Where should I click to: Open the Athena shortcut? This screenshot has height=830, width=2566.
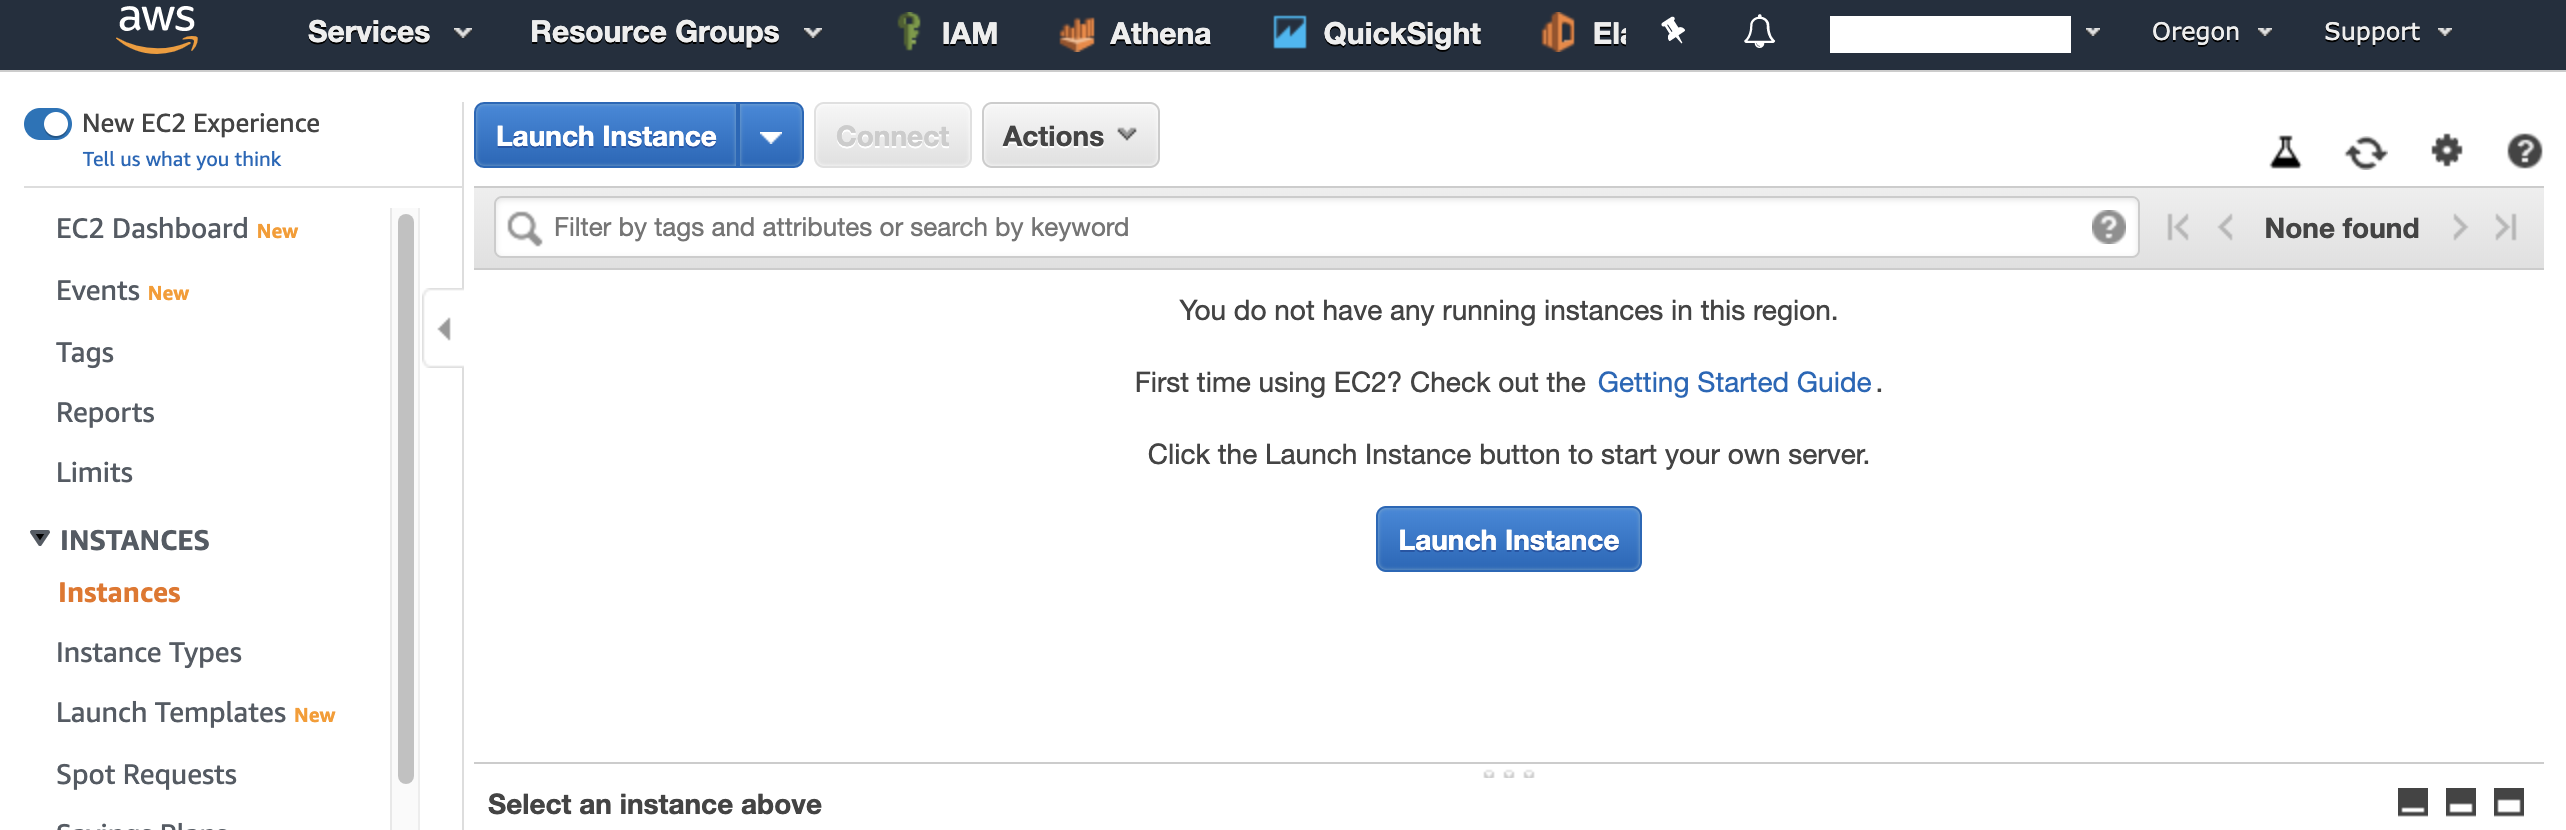[x=1135, y=33]
